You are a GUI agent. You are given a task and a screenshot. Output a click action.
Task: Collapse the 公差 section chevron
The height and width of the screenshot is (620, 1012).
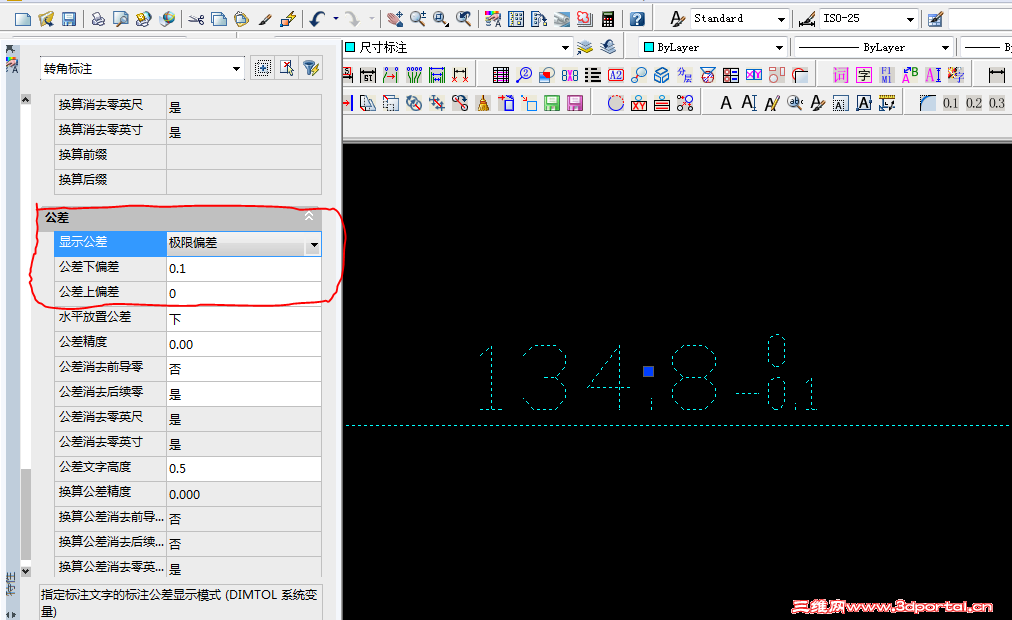(x=309, y=217)
